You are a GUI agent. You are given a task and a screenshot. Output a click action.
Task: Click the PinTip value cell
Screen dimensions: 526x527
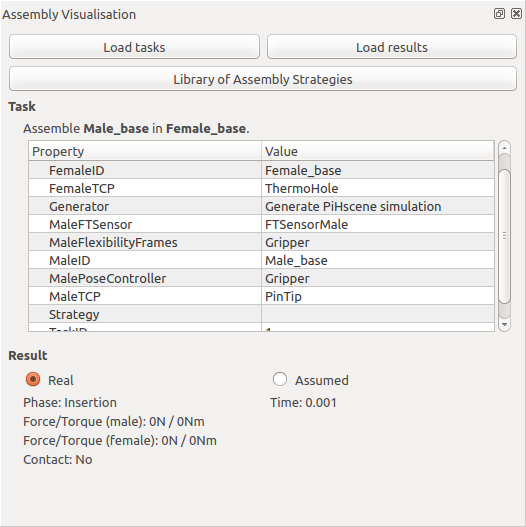click(378, 296)
